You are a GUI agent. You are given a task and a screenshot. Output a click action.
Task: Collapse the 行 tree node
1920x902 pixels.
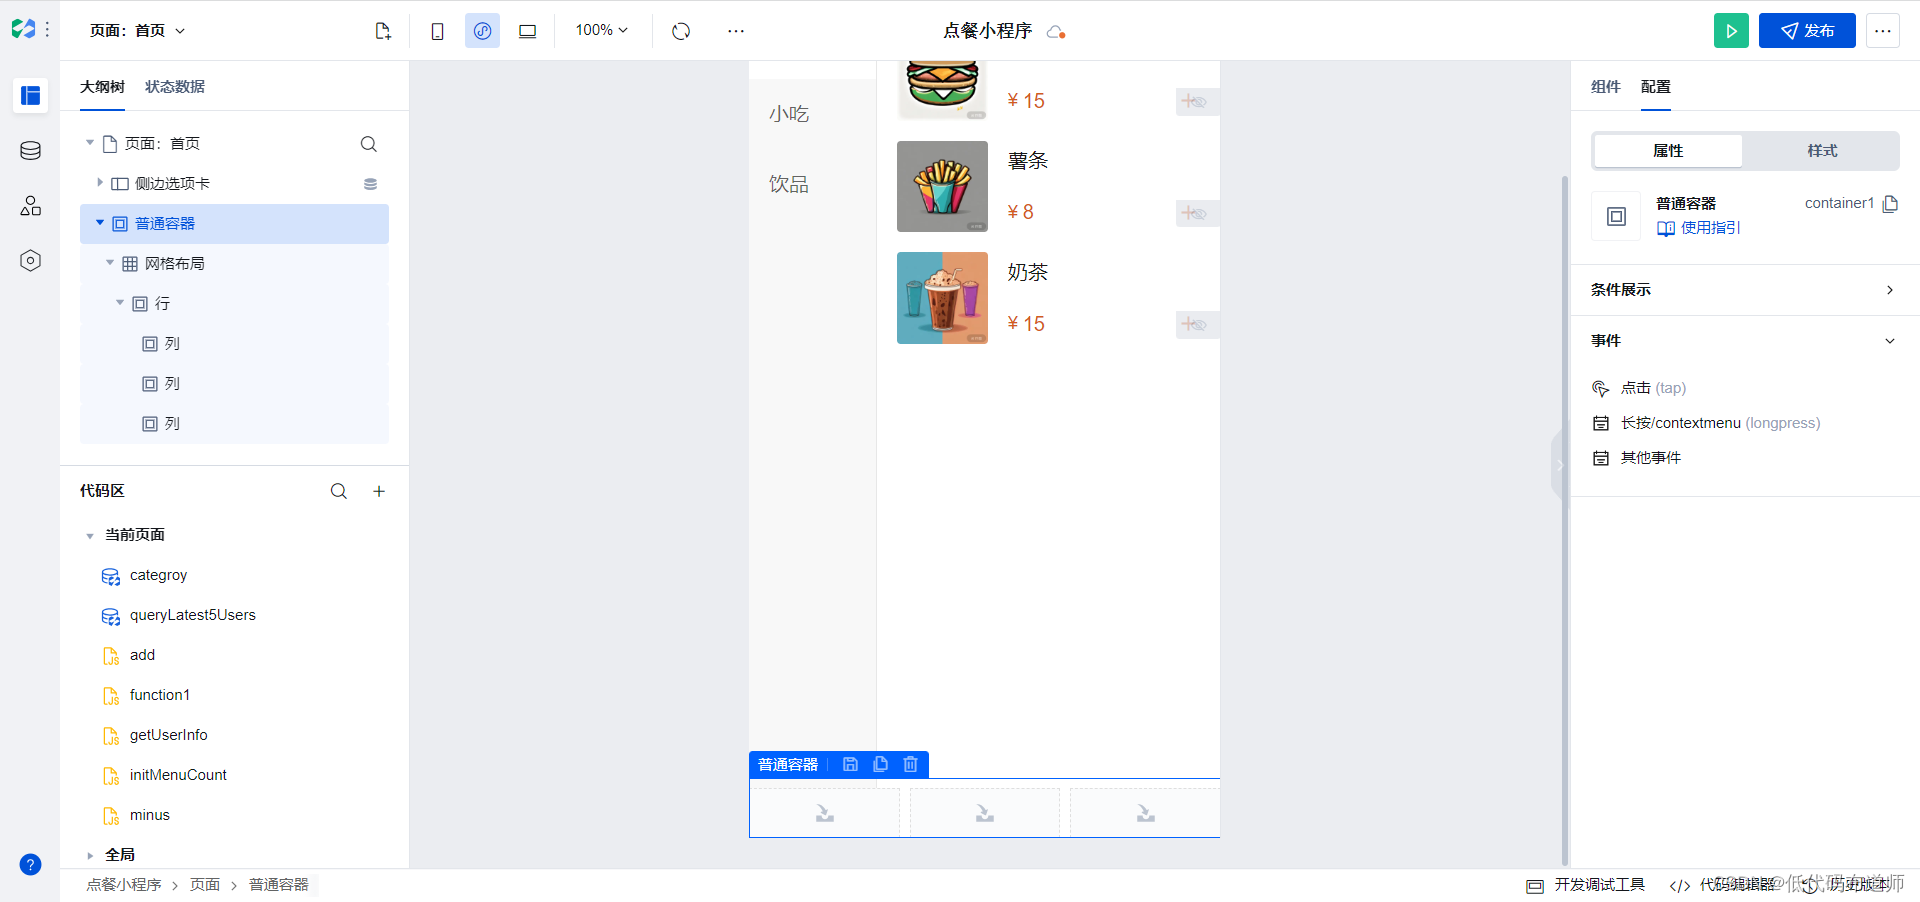click(x=120, y=303)
